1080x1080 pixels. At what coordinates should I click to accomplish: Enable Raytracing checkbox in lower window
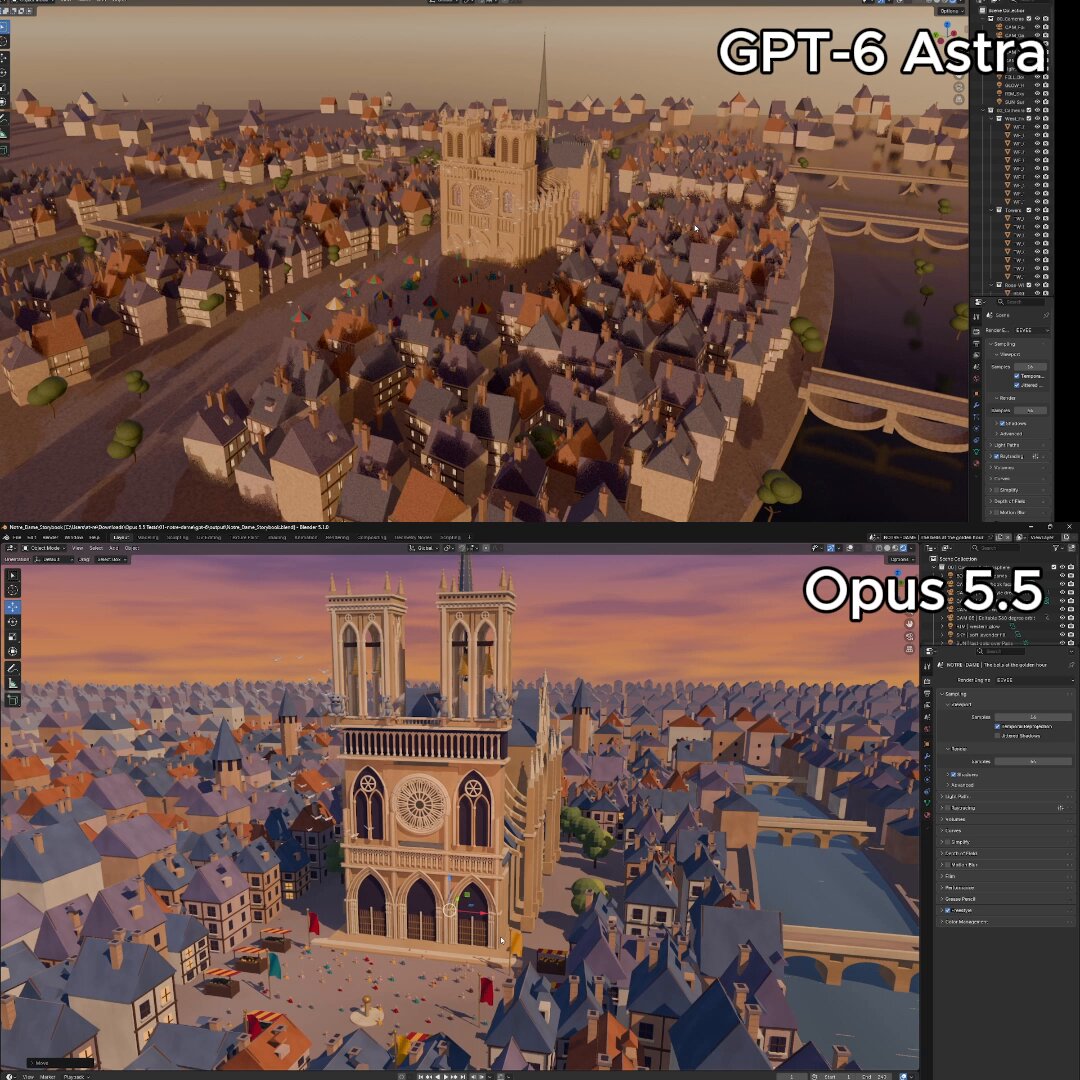coord(947,808)
